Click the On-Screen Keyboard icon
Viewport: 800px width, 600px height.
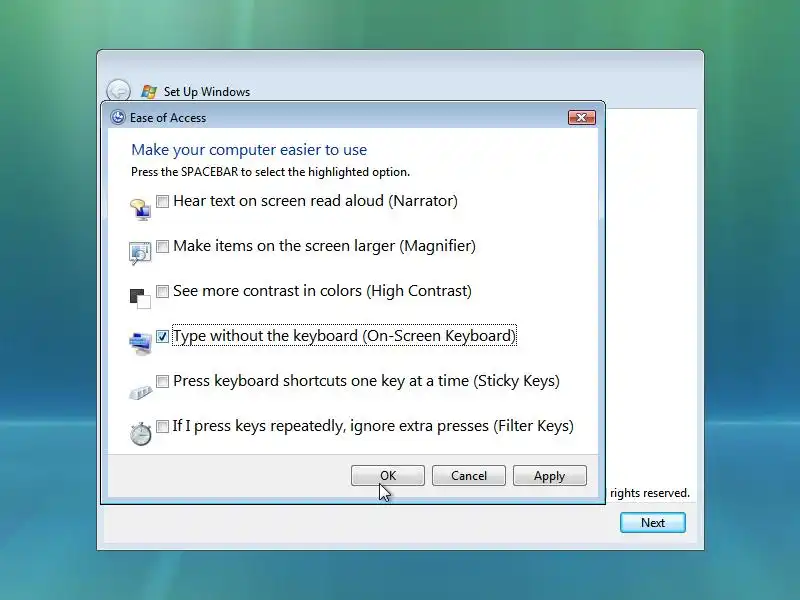(x=140, y=343)
